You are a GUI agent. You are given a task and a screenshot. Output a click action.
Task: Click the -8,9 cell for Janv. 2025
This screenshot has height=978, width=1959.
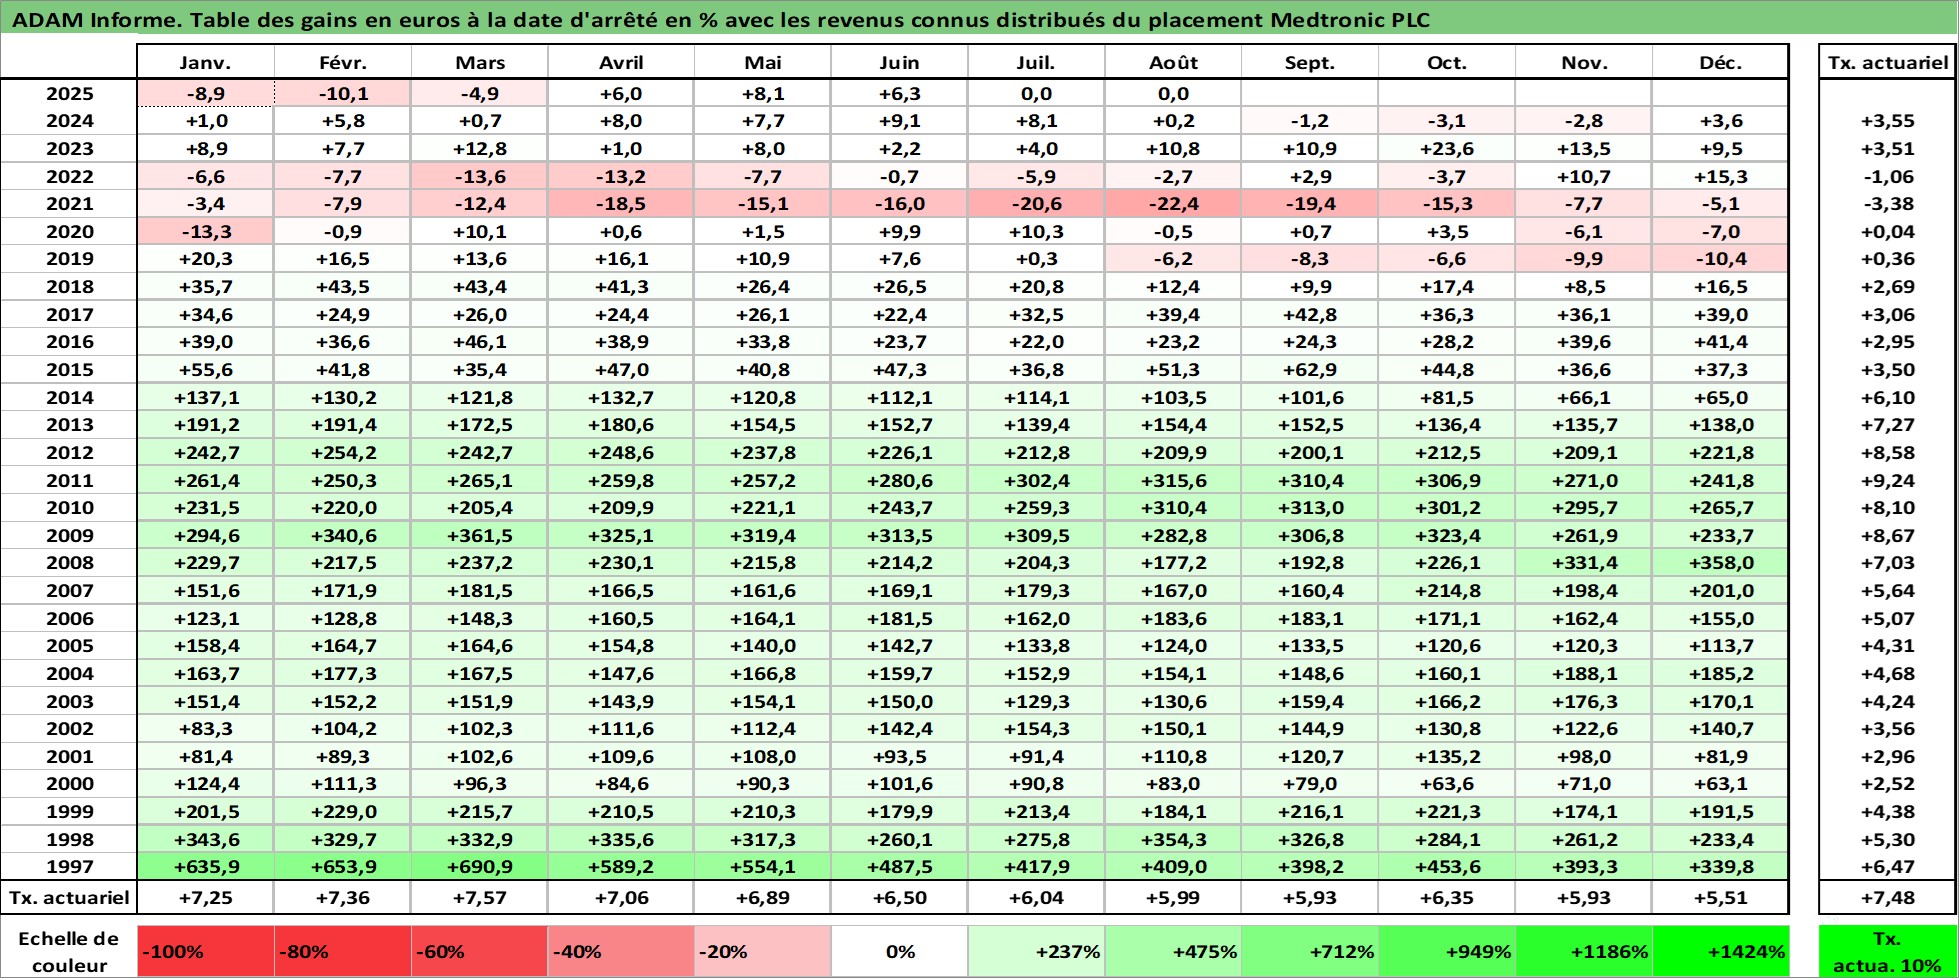coord(205,93)
